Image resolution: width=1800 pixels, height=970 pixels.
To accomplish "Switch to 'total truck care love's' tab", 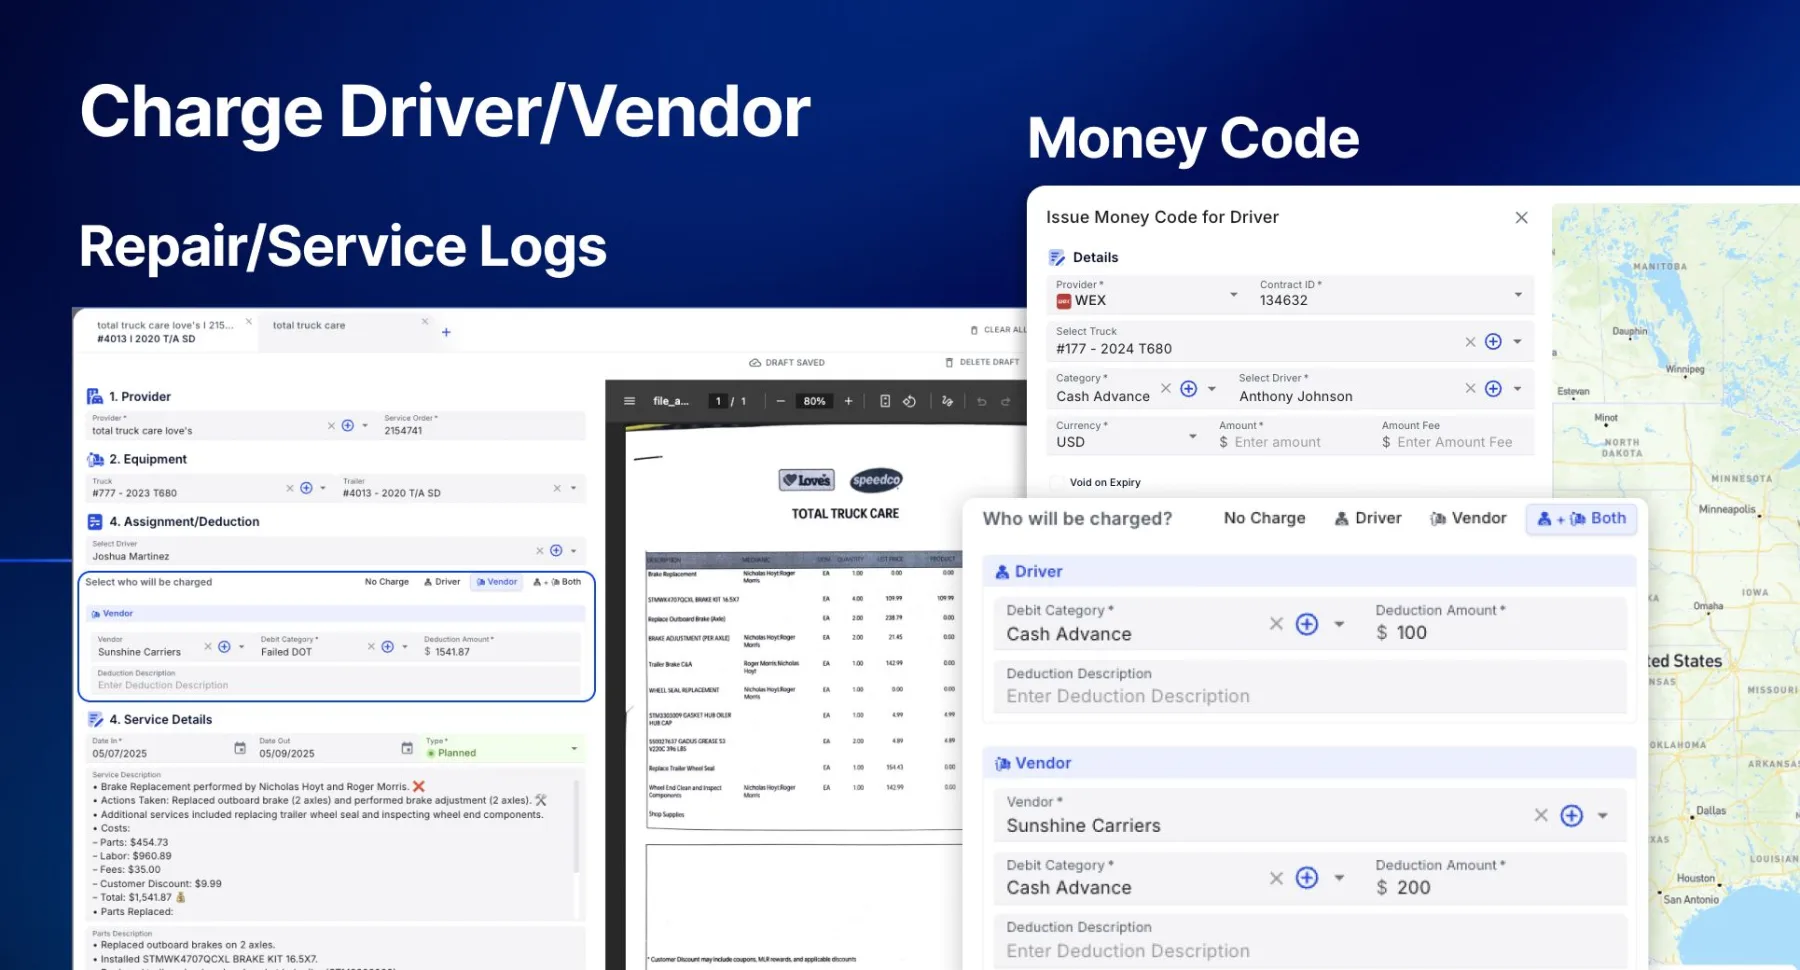I will click(x=165, y=331).
